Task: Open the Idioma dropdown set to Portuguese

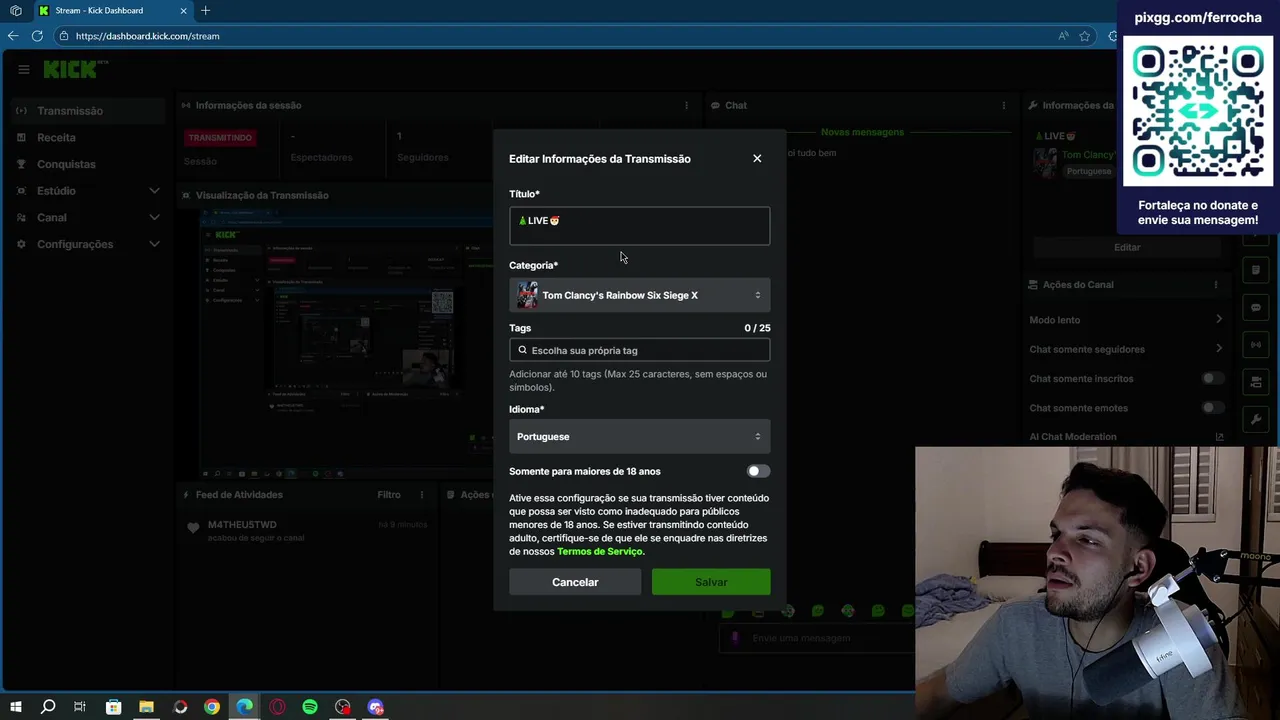Action: pyautogui.click(x=639, y=436)
